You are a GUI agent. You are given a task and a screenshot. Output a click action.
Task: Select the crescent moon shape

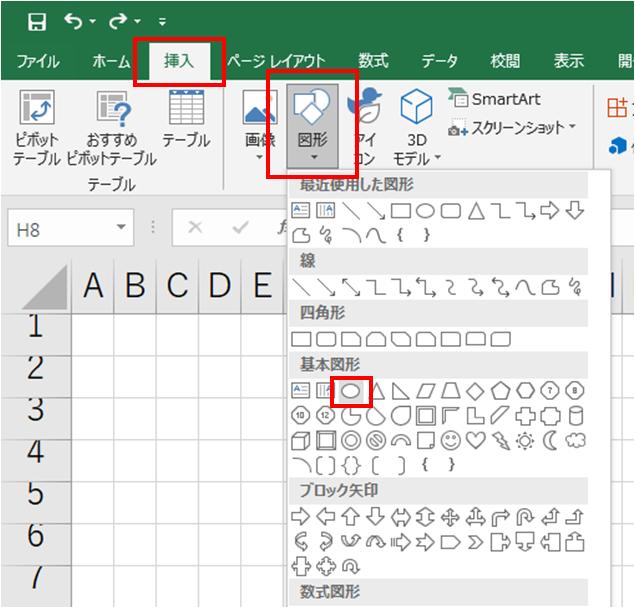[549, 440]
